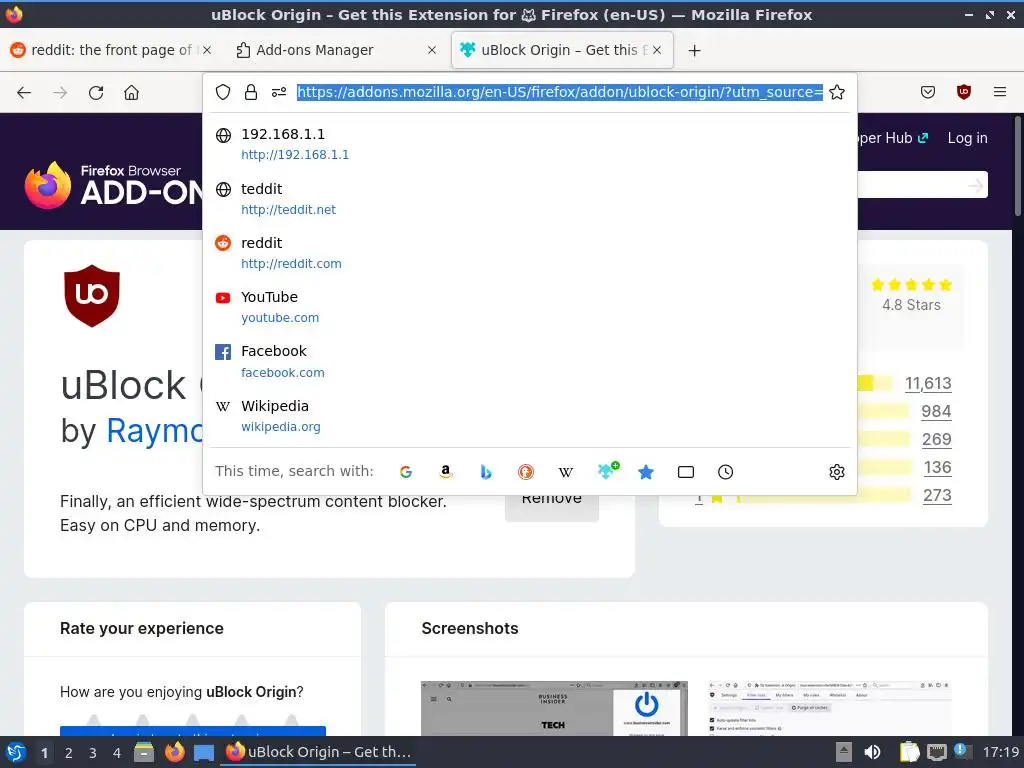The width and height of the screenshot is (1024, 768).
Task: Click the address bar URL field
Action: coord(560,92)
